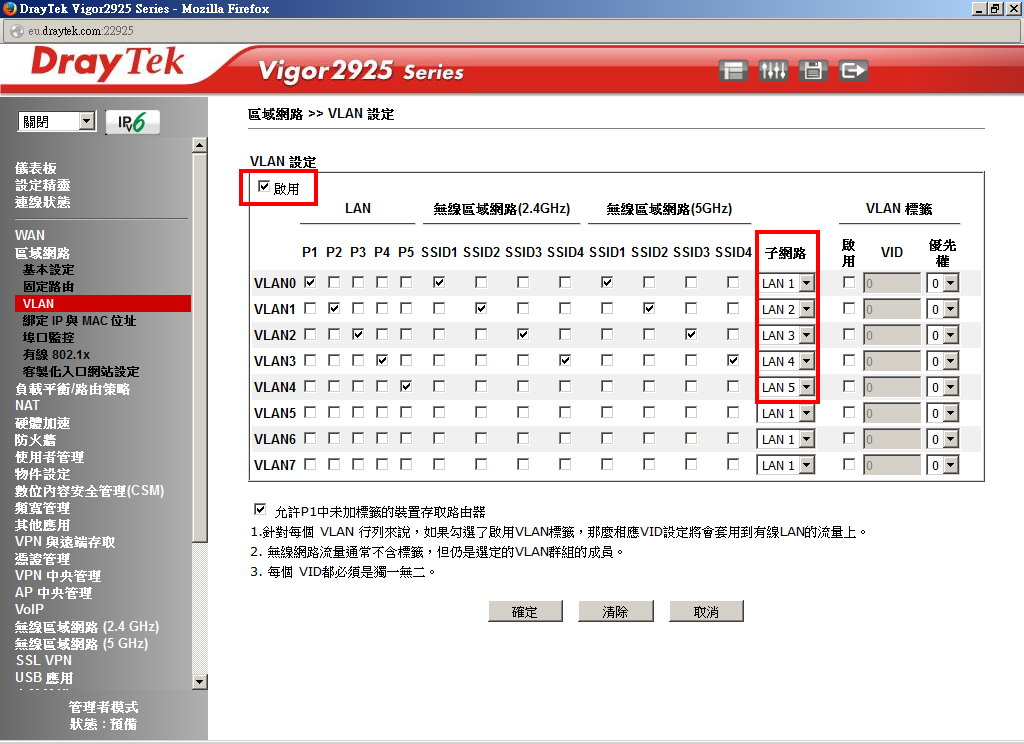Click the 清除 clear button

click(615, 612)
